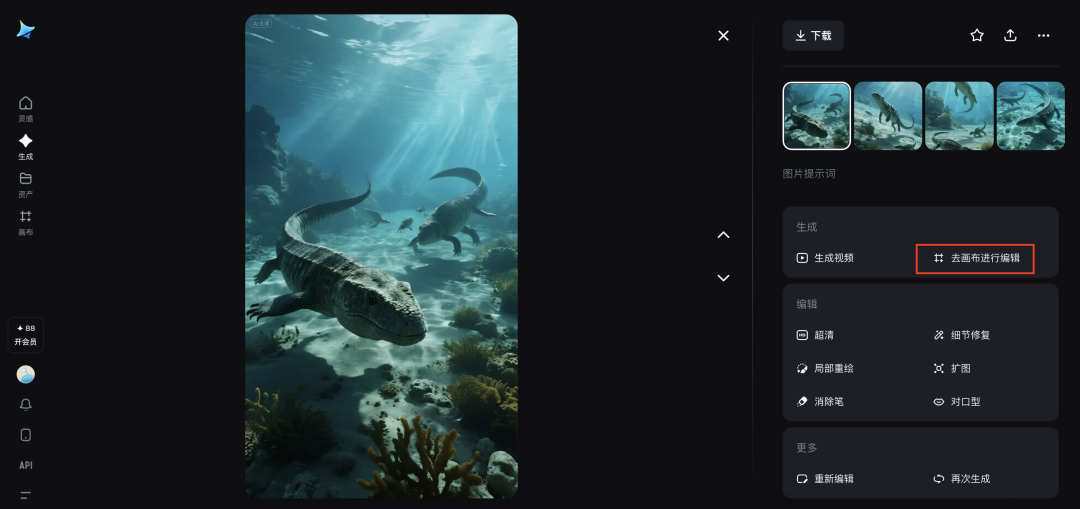Click the share upload icon
This screenshot has width=1080, height=509.
click(1010, 35)
